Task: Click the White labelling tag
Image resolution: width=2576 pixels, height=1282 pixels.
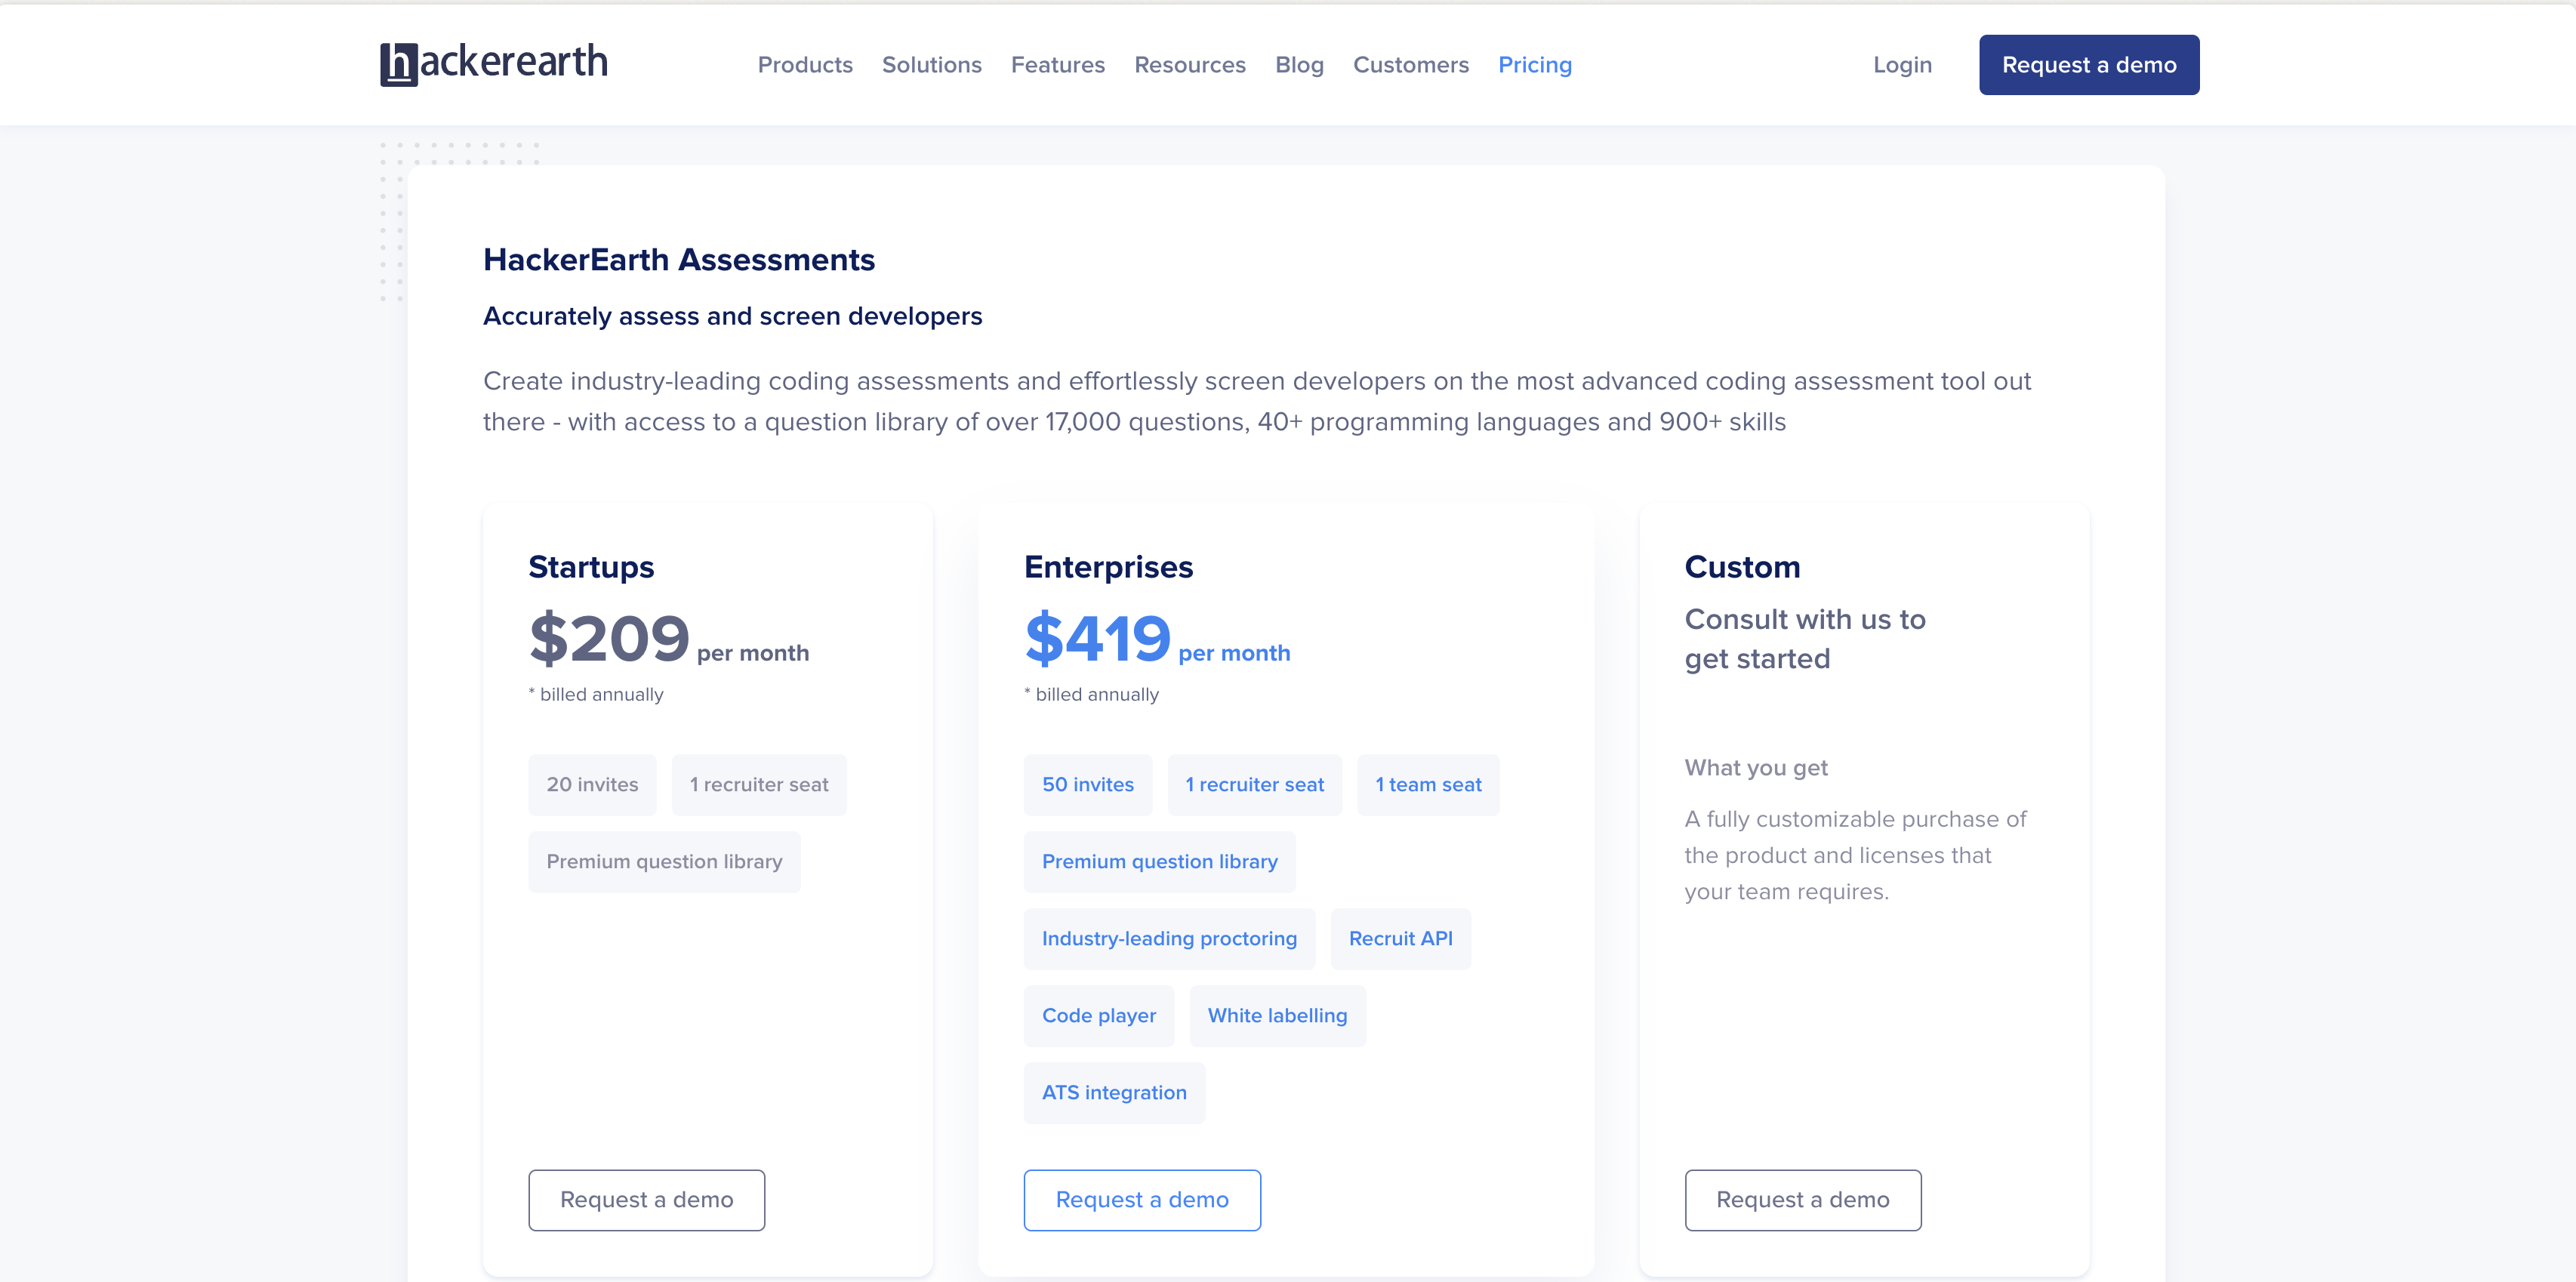Action: coord(1277,1015)
